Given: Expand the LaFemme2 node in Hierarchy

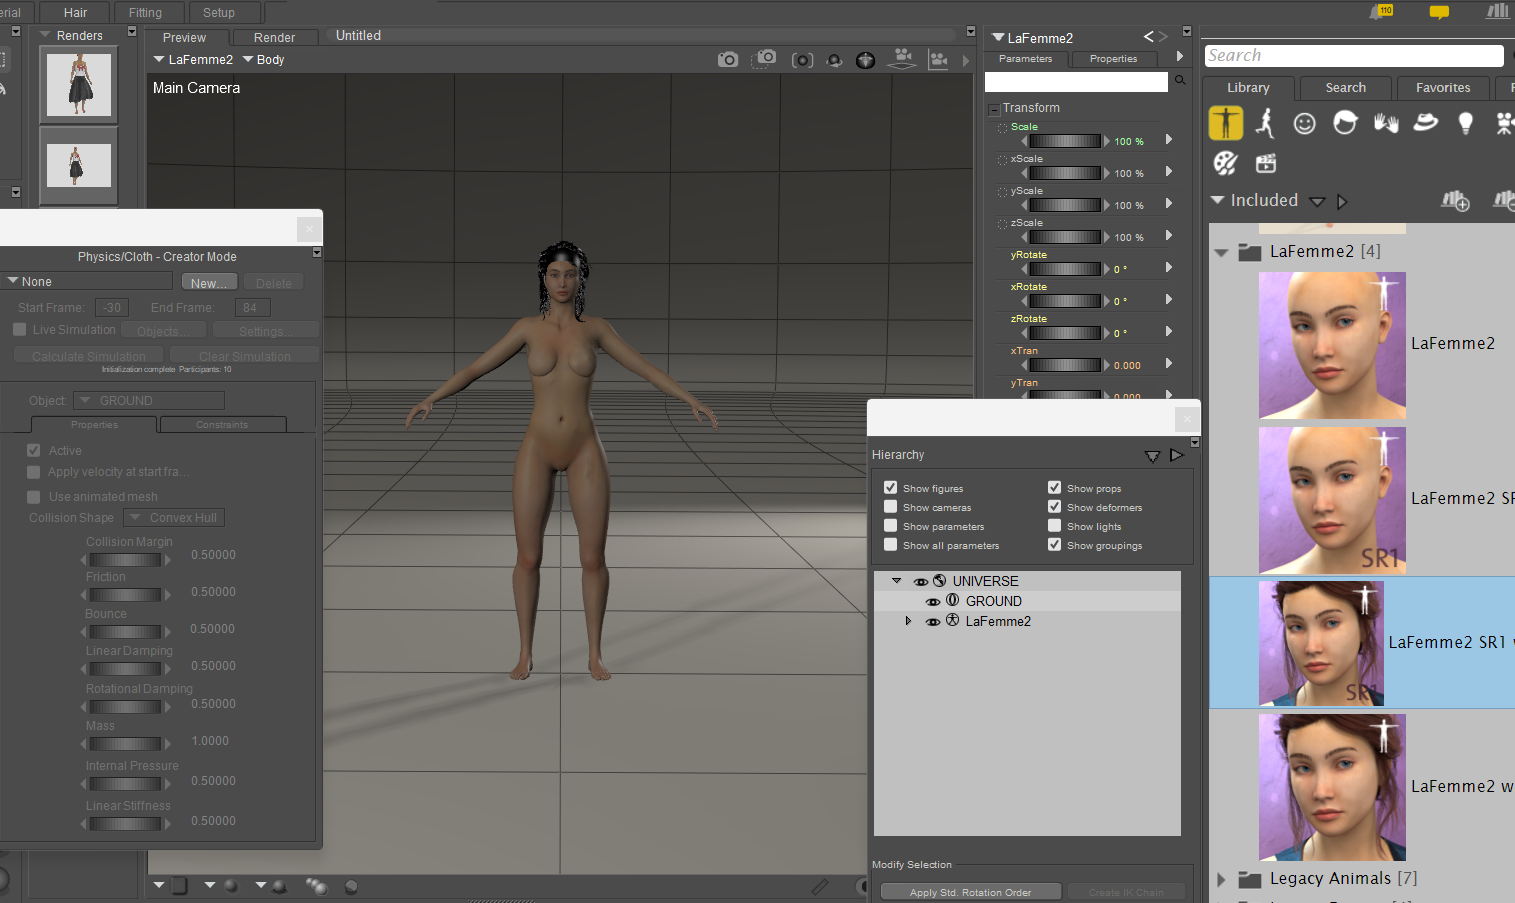Looking at the screenshot, I should click(908, 621).
